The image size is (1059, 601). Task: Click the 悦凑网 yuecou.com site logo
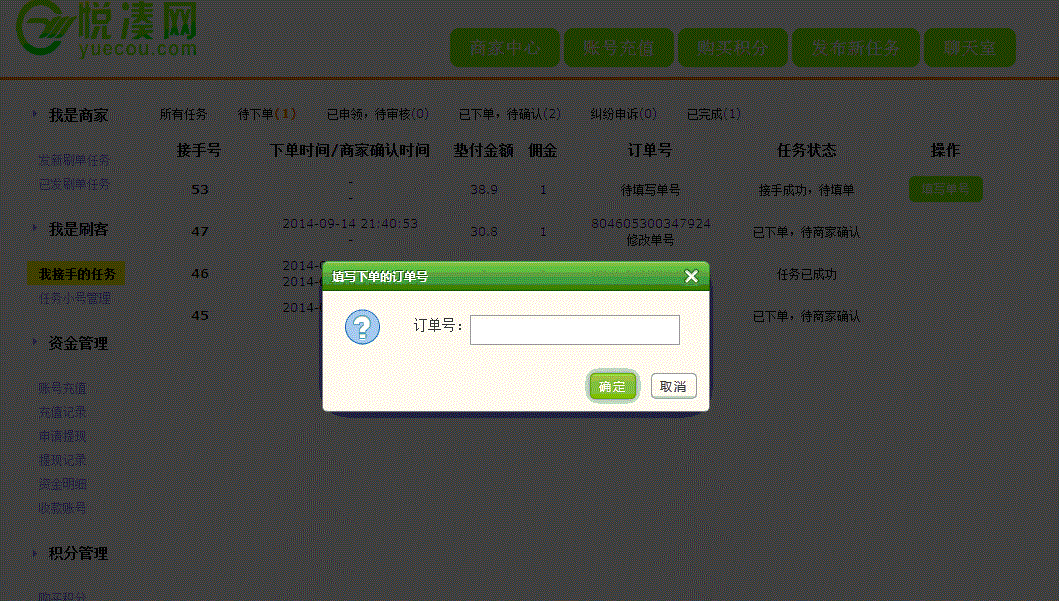coord(106,30)
